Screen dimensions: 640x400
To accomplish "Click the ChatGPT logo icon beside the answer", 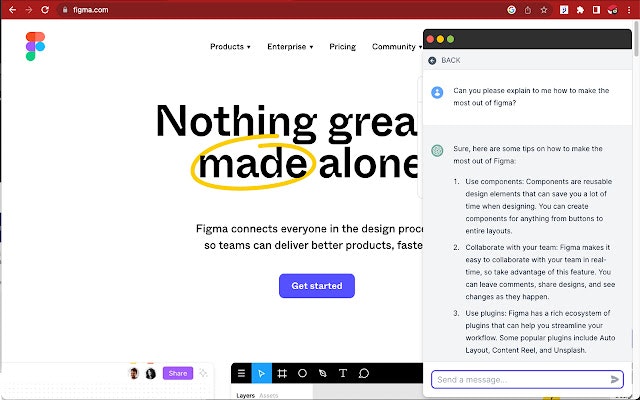I will pyautogui.click(x=437, y=151).
